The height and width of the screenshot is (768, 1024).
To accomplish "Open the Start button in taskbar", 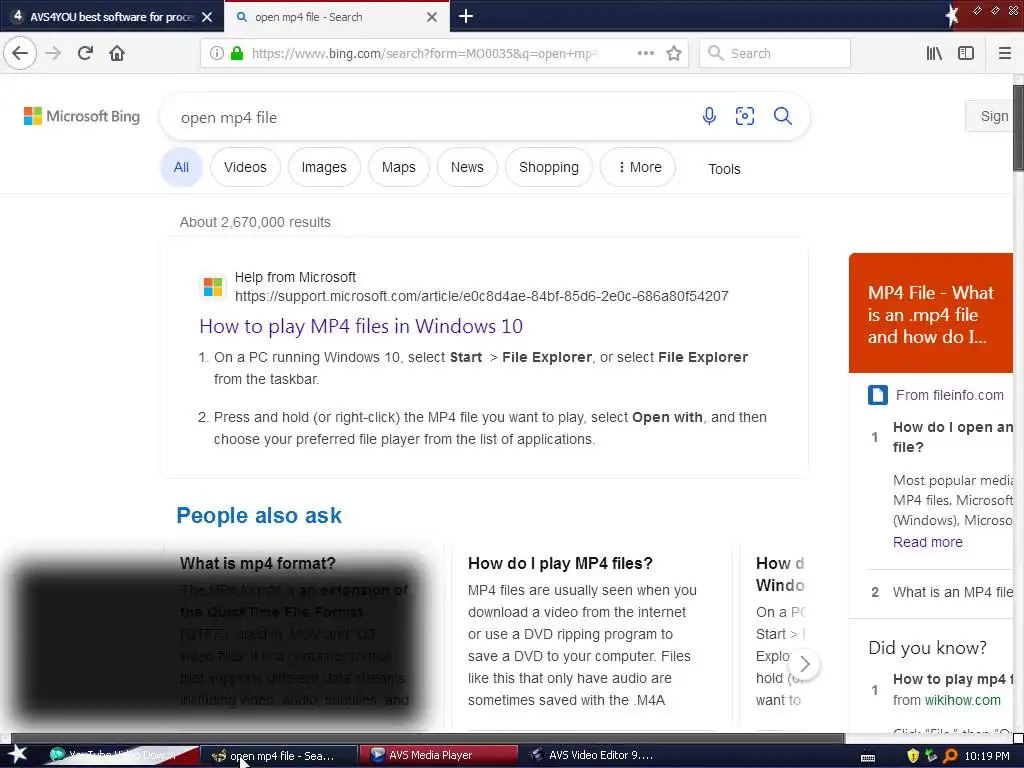I will pyautogui.click(x=17, y=755).
